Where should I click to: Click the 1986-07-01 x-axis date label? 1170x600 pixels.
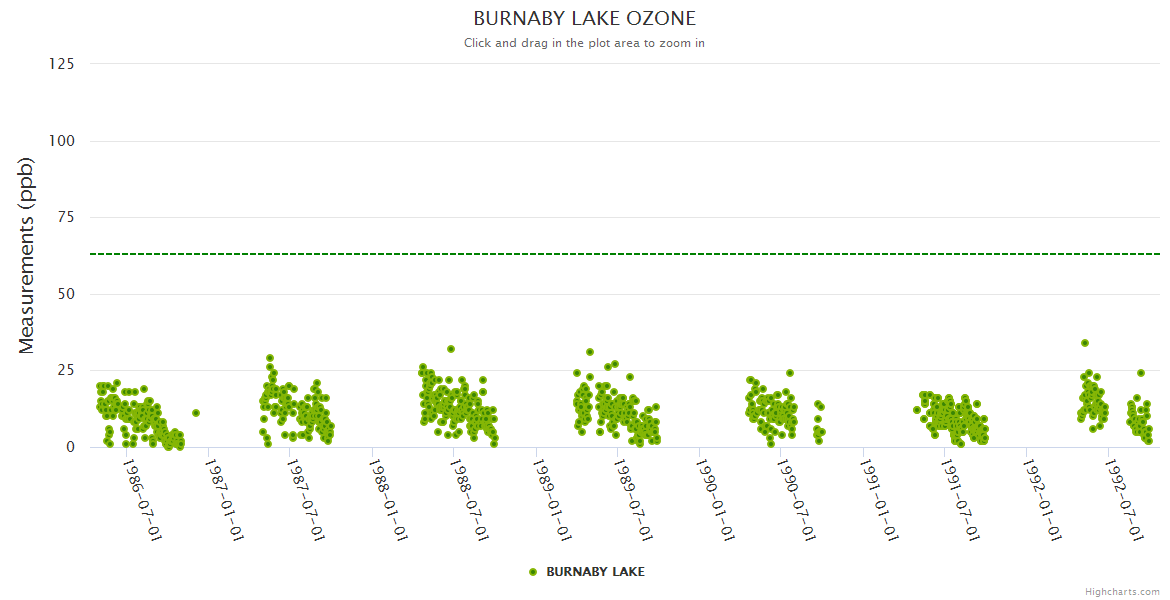142,500
